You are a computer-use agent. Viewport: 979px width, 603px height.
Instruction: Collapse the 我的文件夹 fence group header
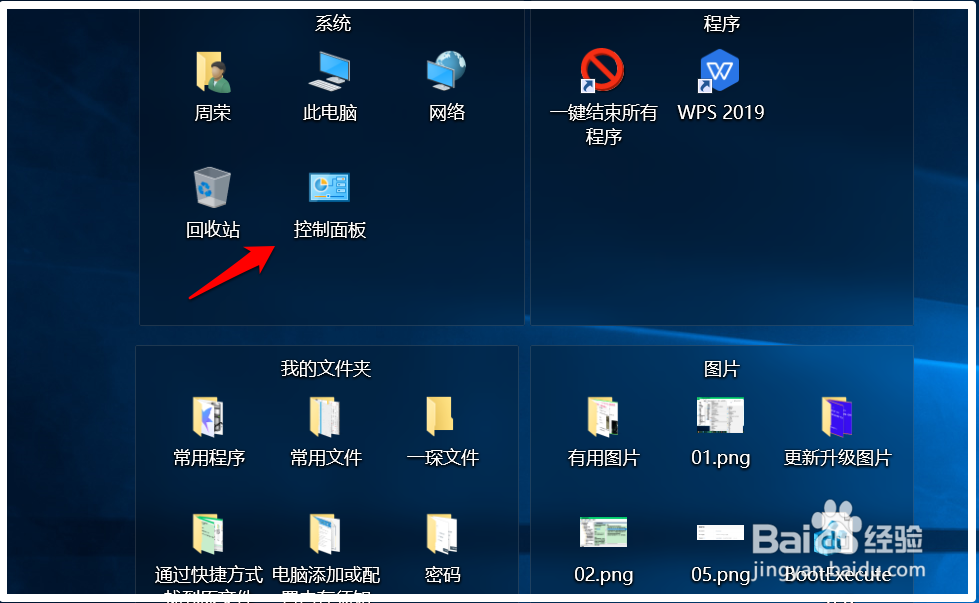coord(331,368)
